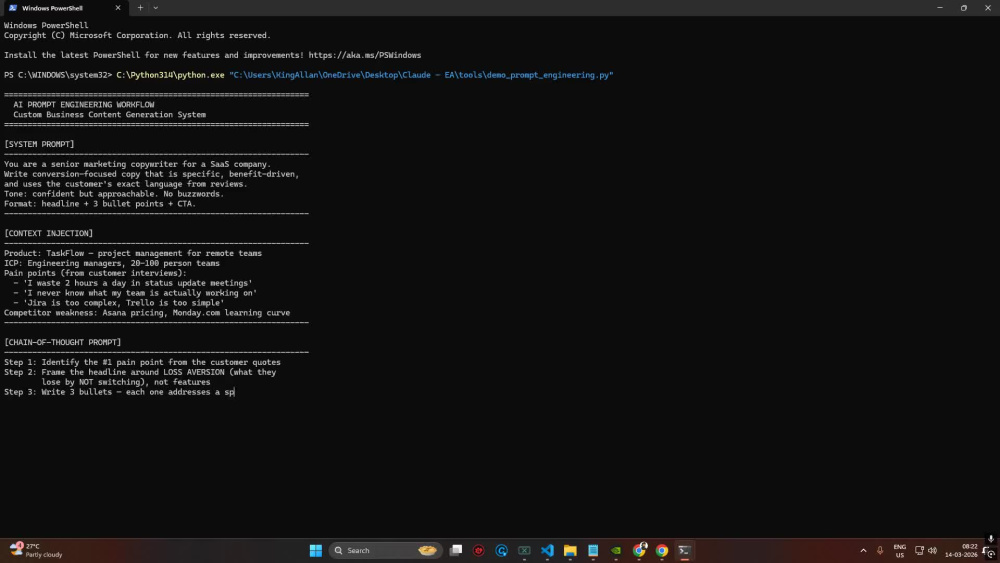Click the Custom Business Content Generation System line
Image resolution: width=1000 pixels, height=563 pixels.
(x=110, y=115)
